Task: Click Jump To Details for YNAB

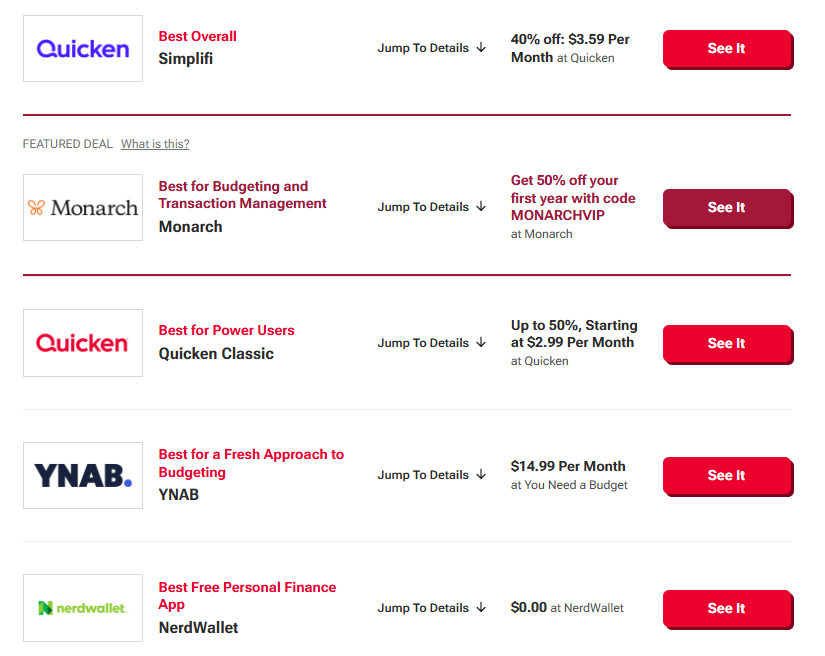Action: pyautogui.click(x=432, y=475)
